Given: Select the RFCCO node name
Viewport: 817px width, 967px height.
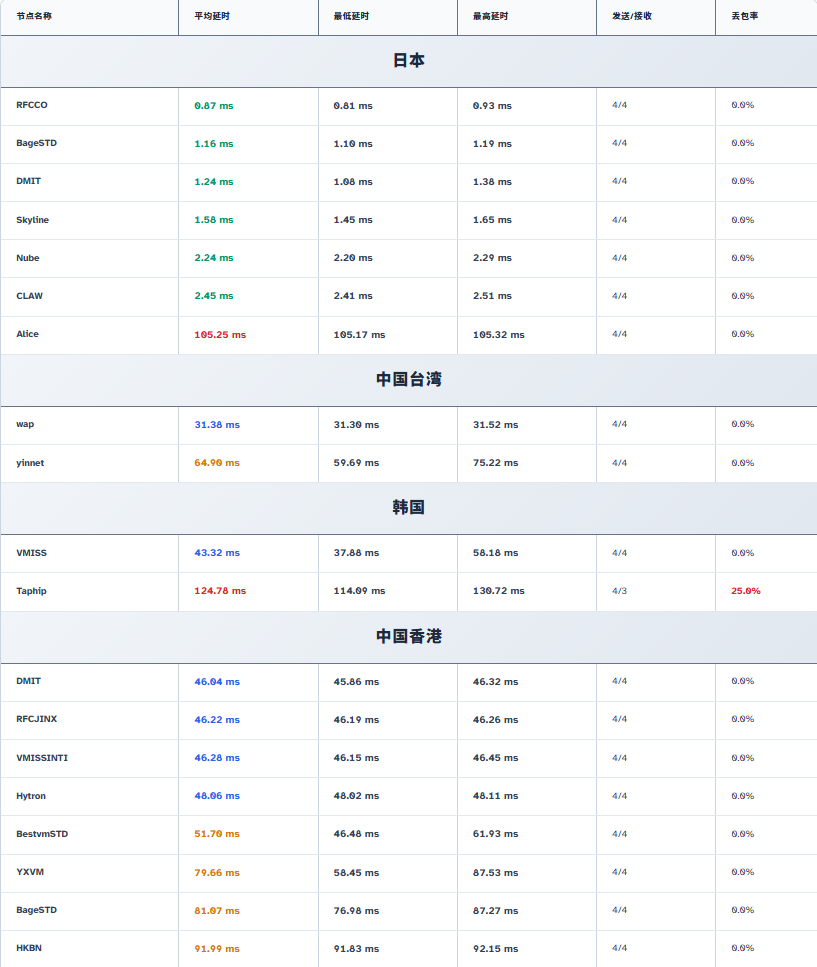Looking at the screenshot, I should click(31, 105).
